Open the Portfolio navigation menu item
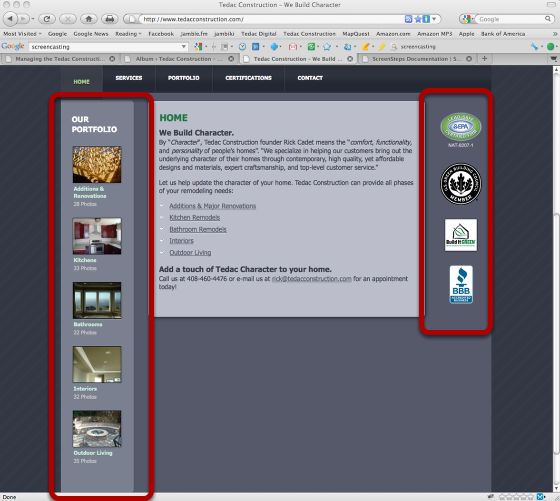Screen dimensions: 560x501 (x=184, y=78)
